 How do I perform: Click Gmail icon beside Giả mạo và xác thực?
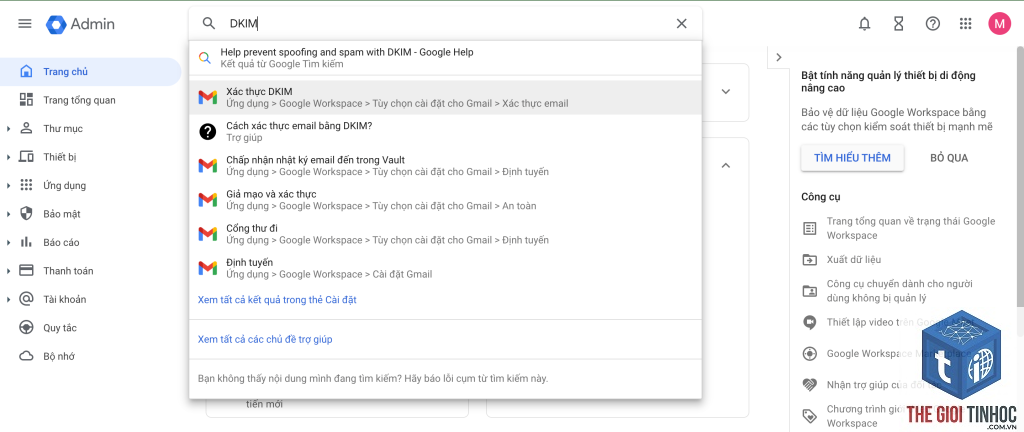[208, 200]
